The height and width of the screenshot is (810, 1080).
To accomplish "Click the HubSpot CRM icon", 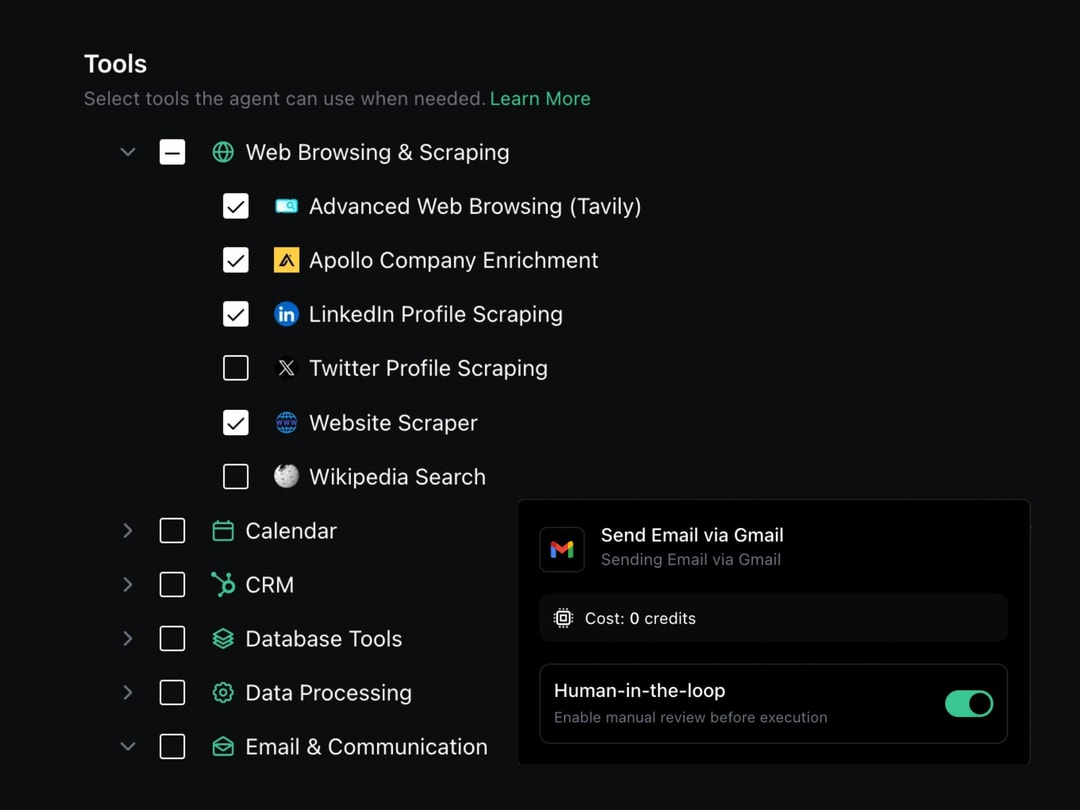I will point(223,585).
